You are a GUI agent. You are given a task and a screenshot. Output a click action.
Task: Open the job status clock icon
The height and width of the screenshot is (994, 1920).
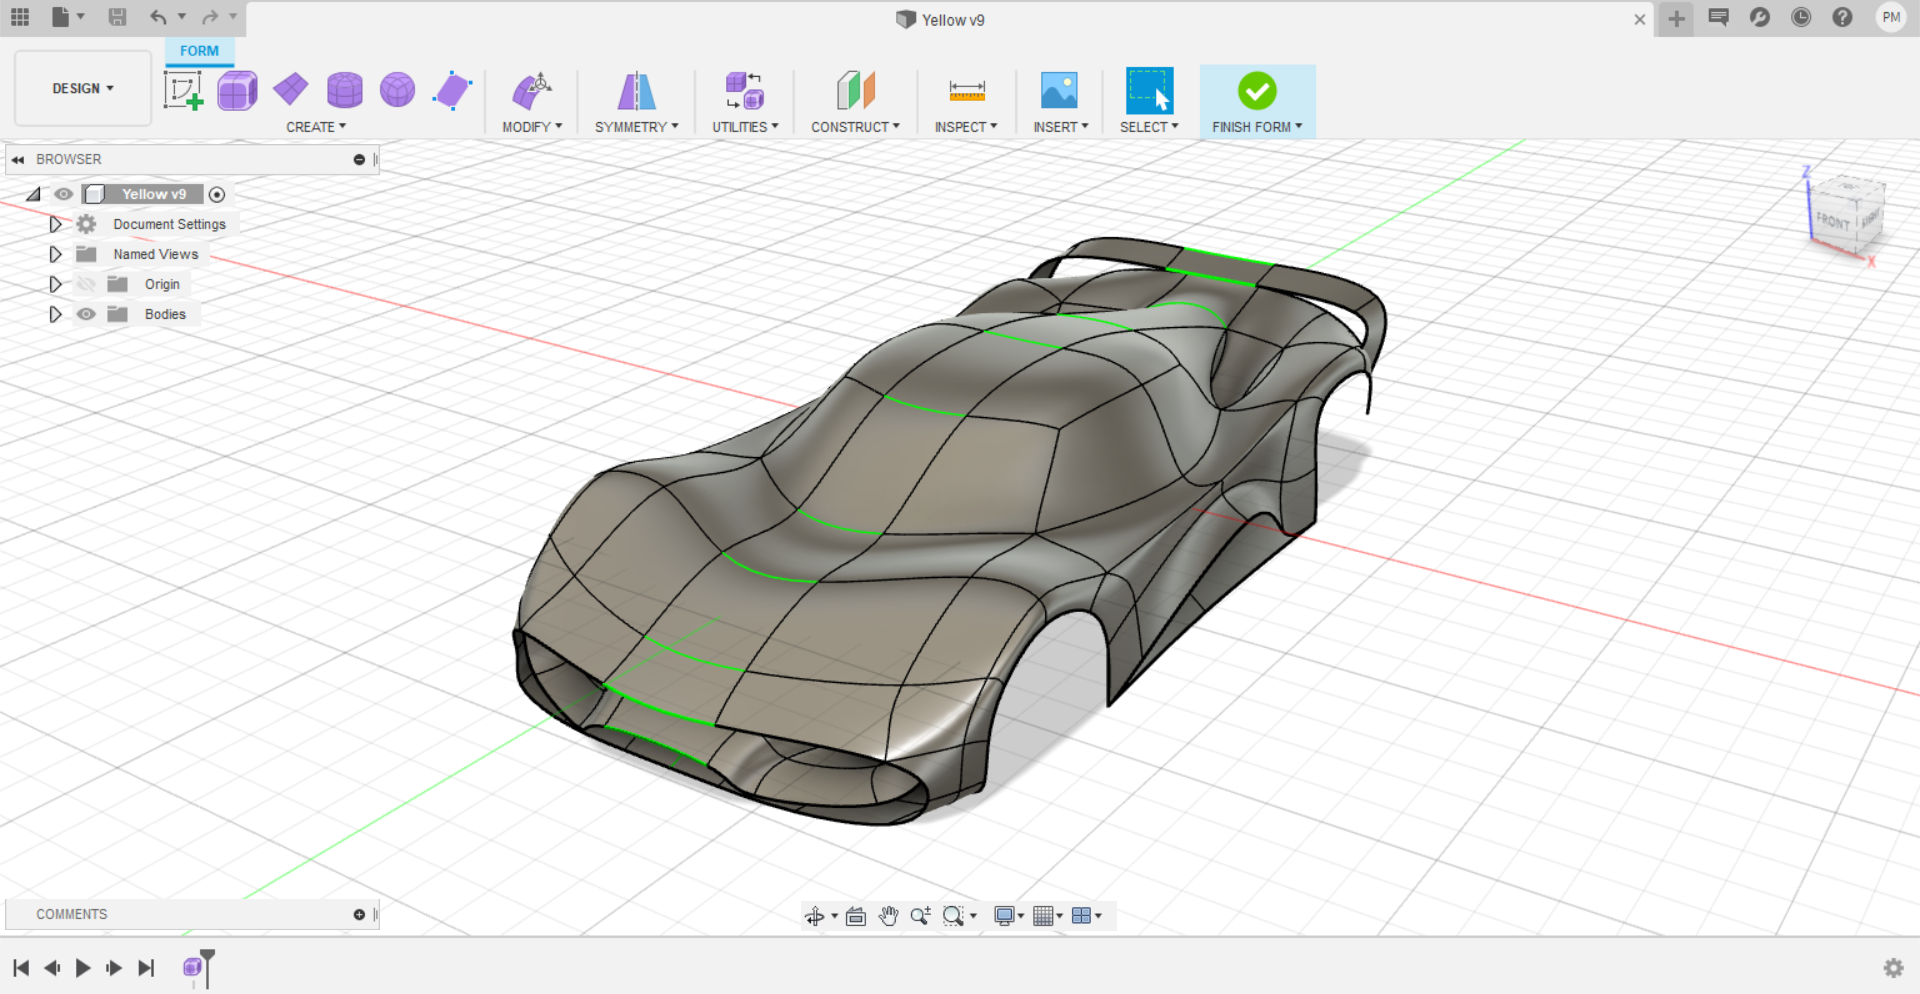(x=1801, y=17)
